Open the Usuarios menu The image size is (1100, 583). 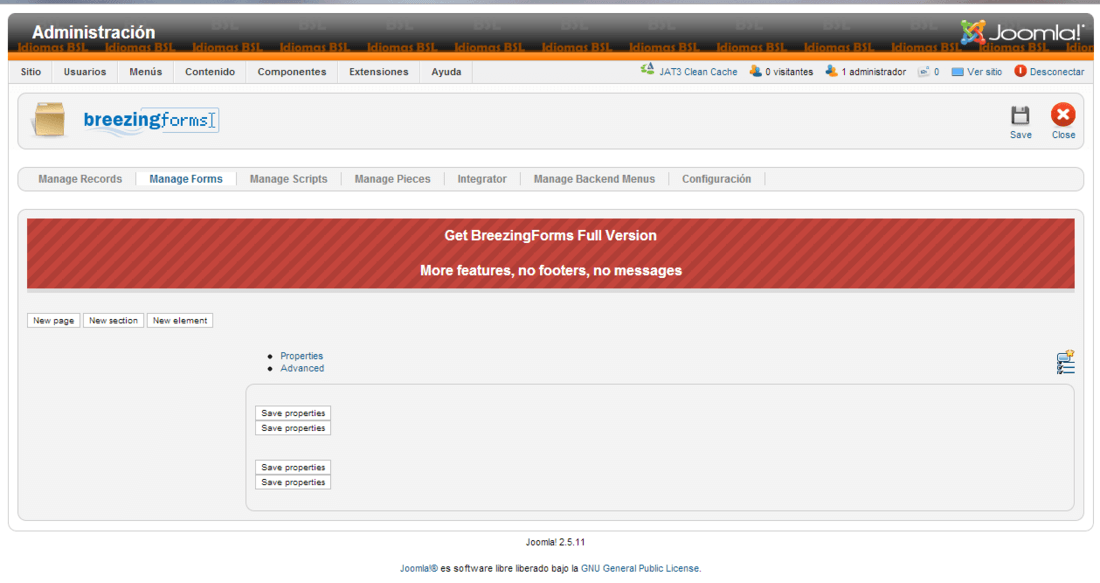coord(85,72)
